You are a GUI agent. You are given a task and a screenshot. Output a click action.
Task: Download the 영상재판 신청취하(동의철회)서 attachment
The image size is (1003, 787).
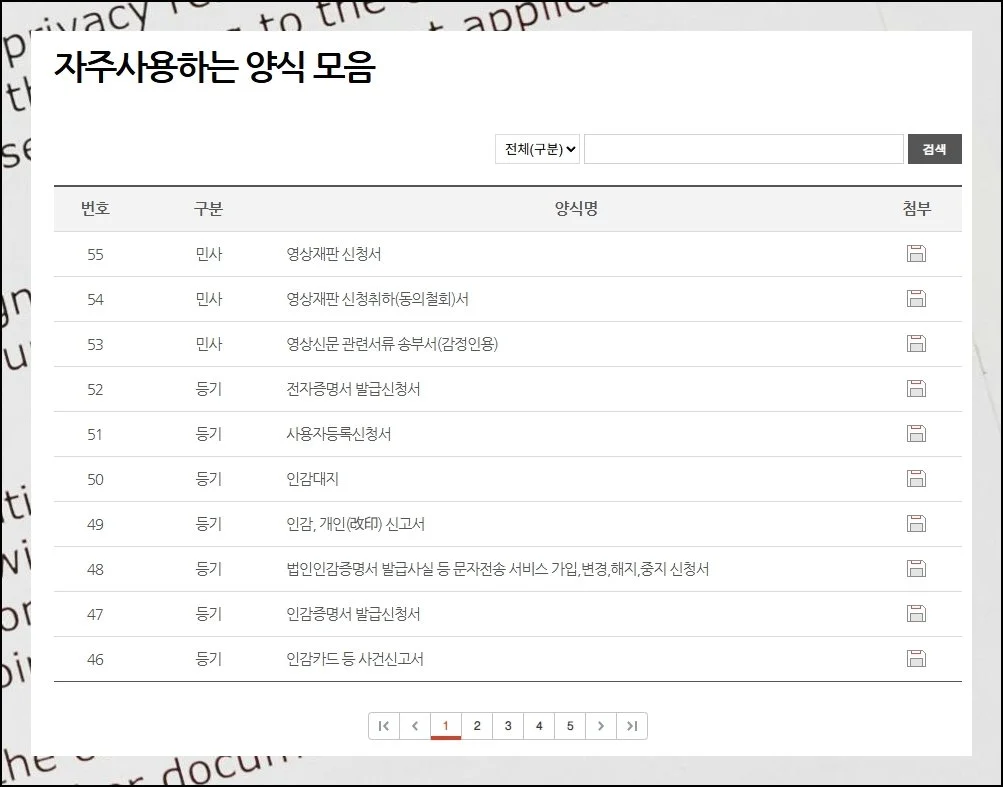[916, 299]
